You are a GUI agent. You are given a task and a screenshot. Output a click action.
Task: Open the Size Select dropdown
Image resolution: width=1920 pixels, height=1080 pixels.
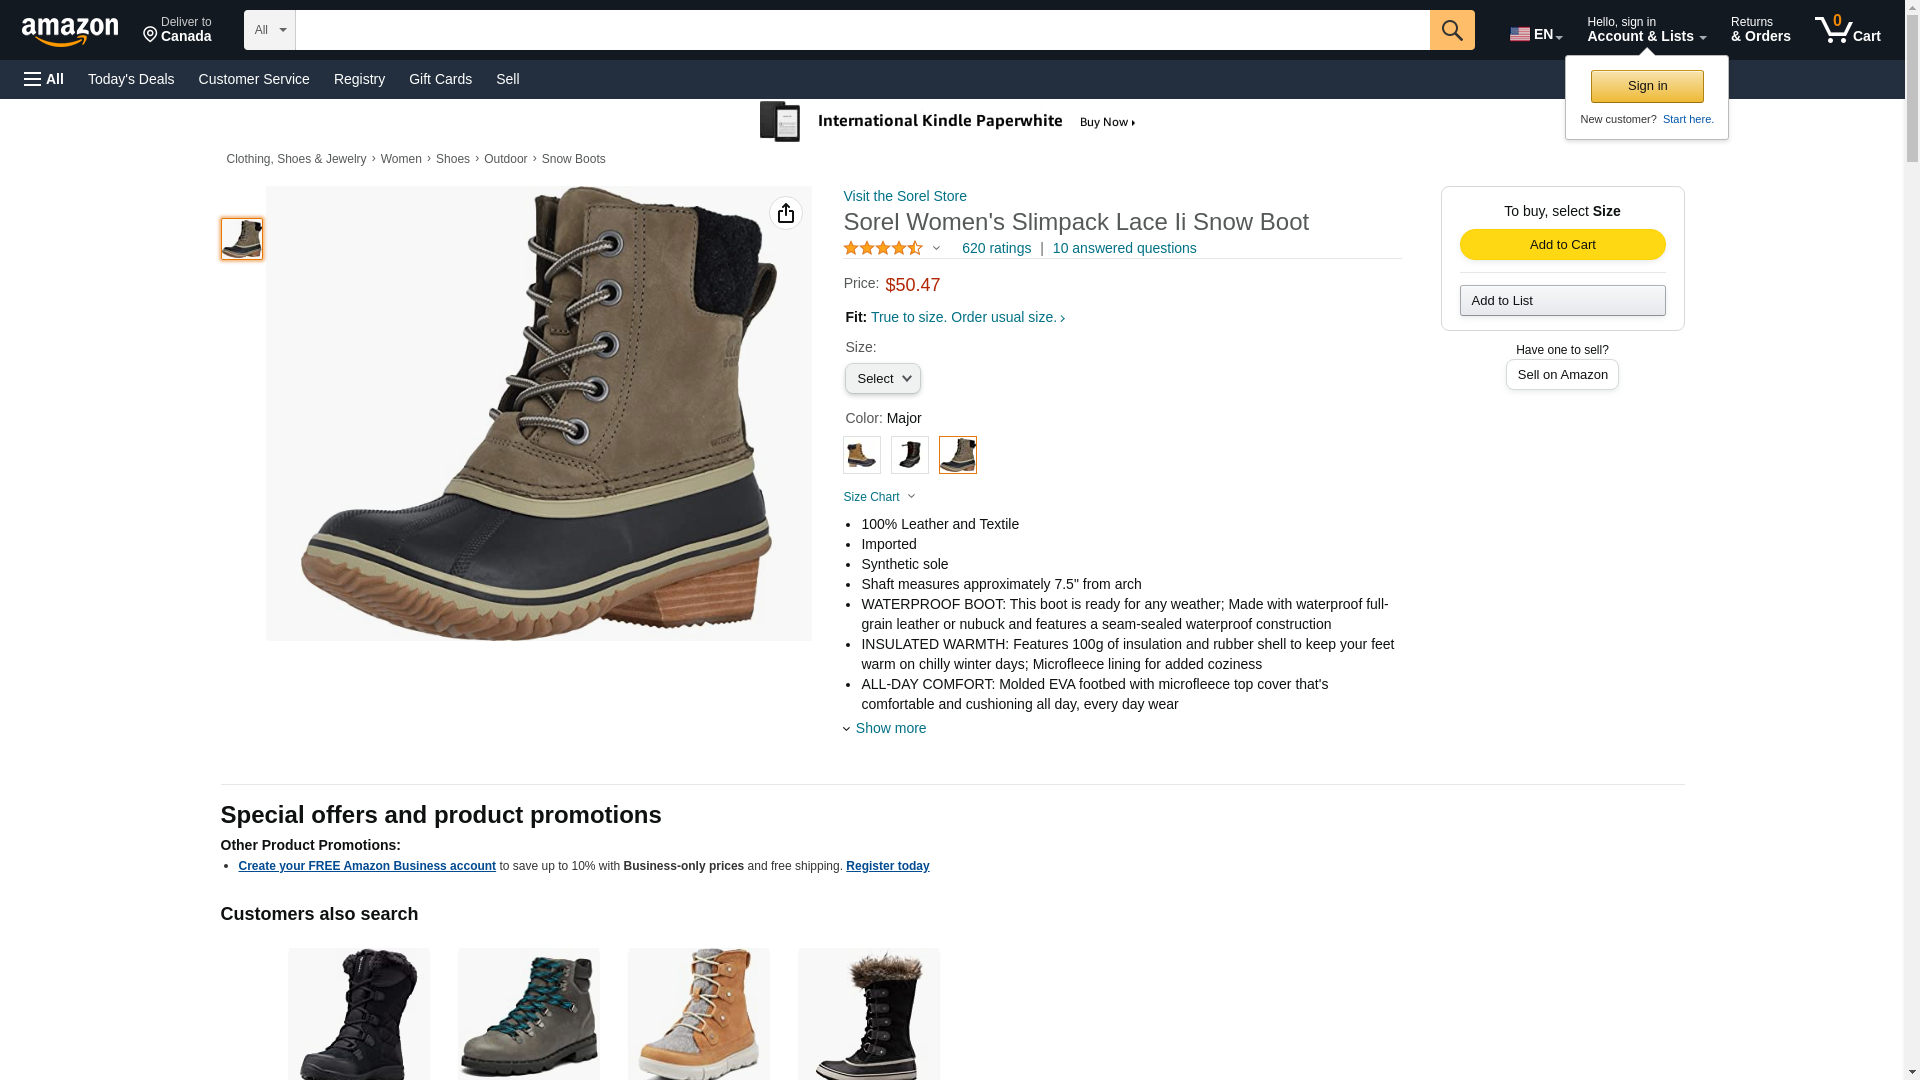tap(882, 379)
